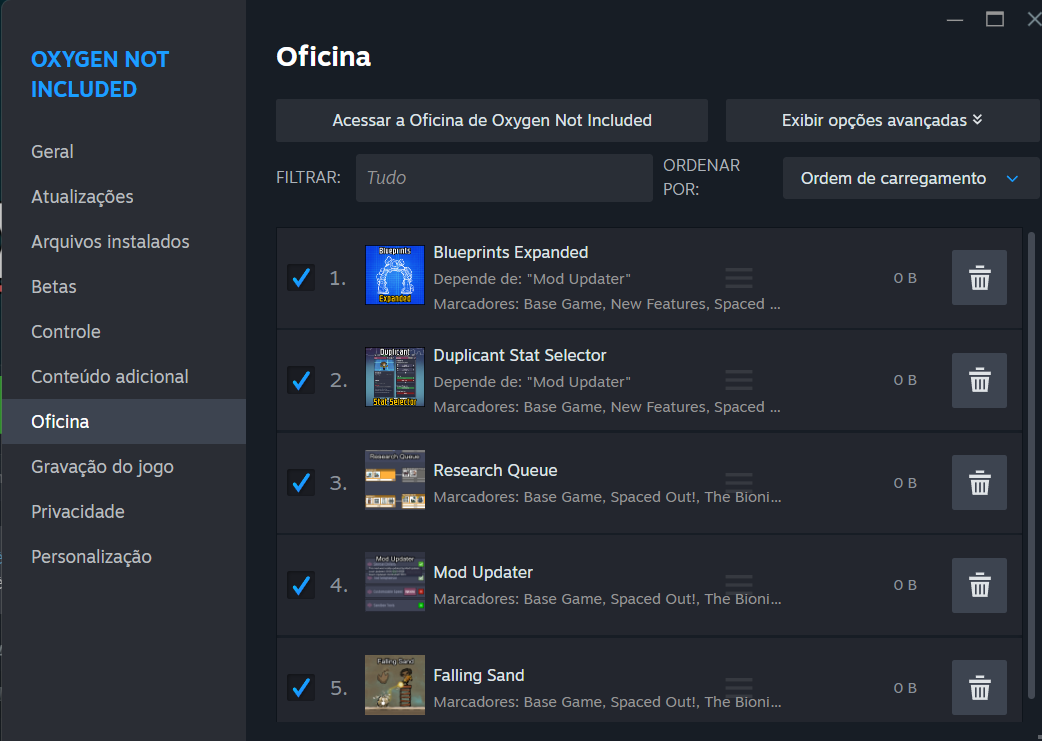1042x741 pixels.
Task: Open Arquivos instalados section
Action: click(123, 242)
